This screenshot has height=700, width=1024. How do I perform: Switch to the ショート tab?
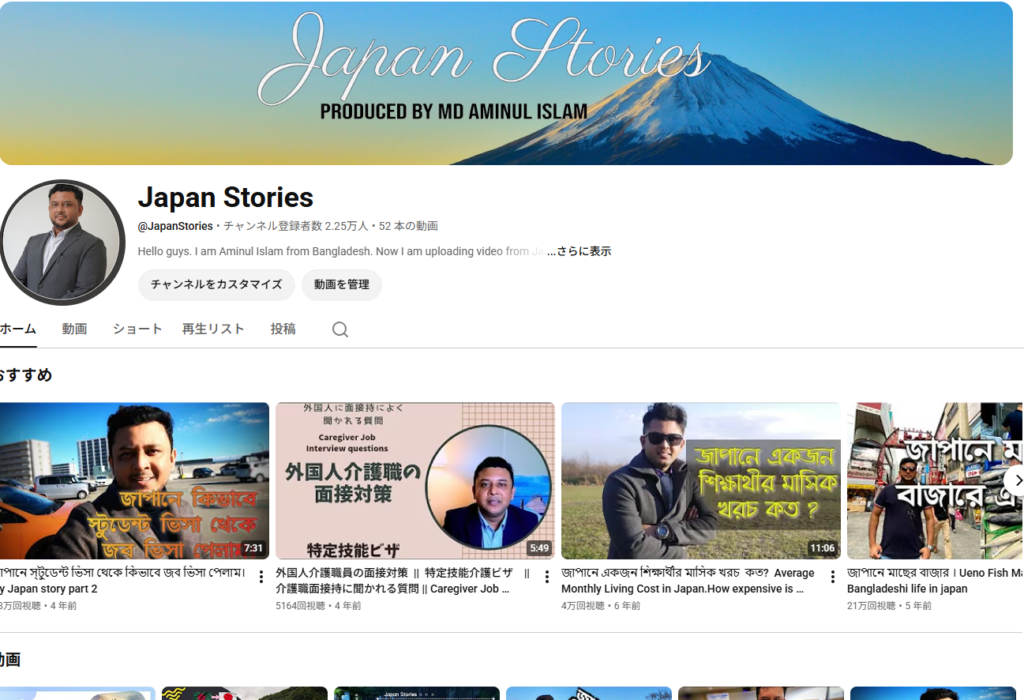137,329
